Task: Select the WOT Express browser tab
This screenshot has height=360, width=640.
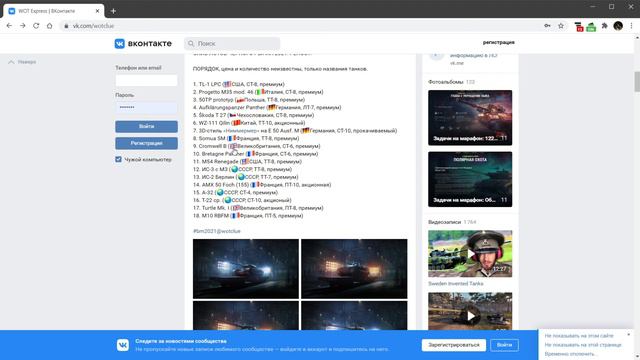Action: coord(53,11)
